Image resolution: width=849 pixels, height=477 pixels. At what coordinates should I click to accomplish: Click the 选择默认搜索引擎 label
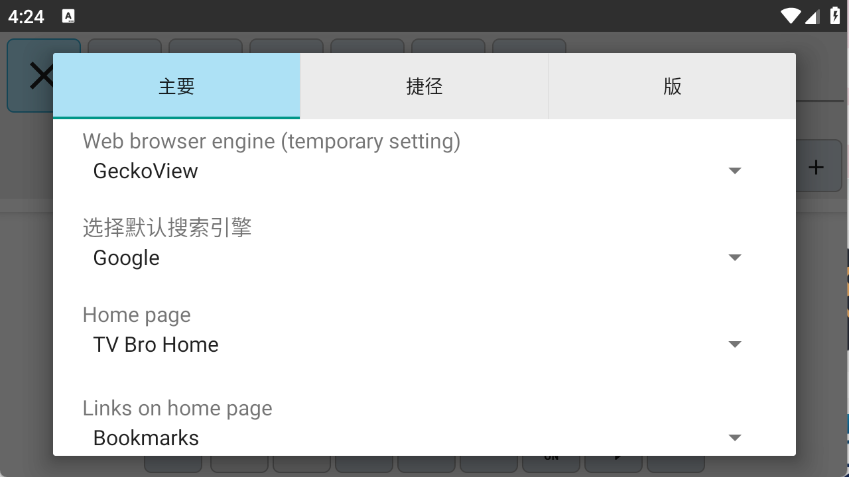167,228
